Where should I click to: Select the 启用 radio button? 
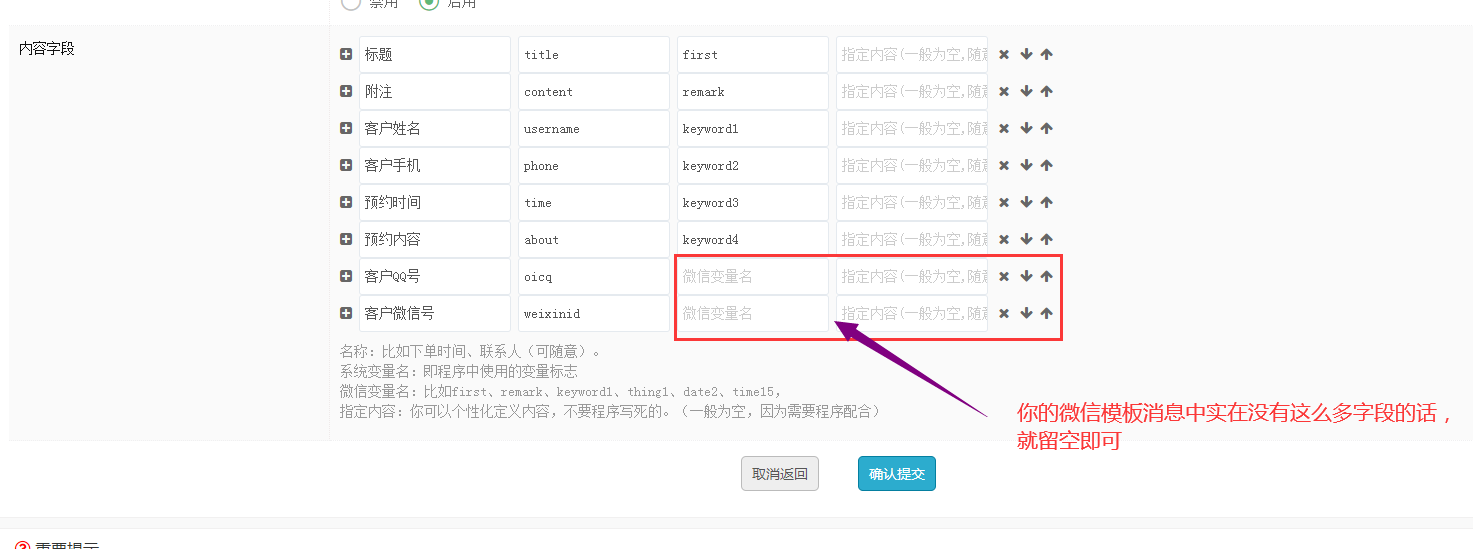pos(429,3)
